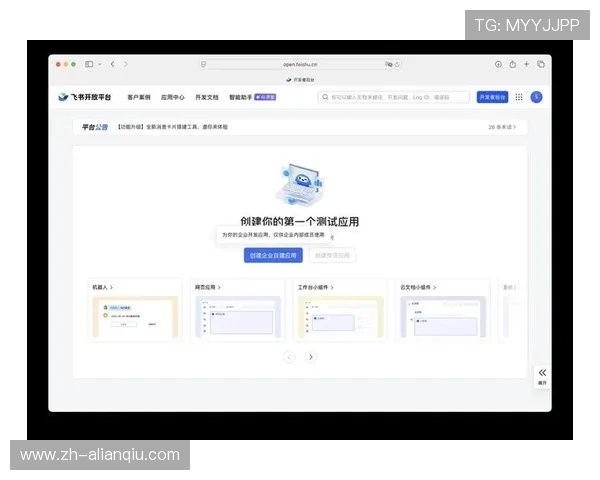Select the 开发者后台 browser tab
600x480 pixels.
300,80
